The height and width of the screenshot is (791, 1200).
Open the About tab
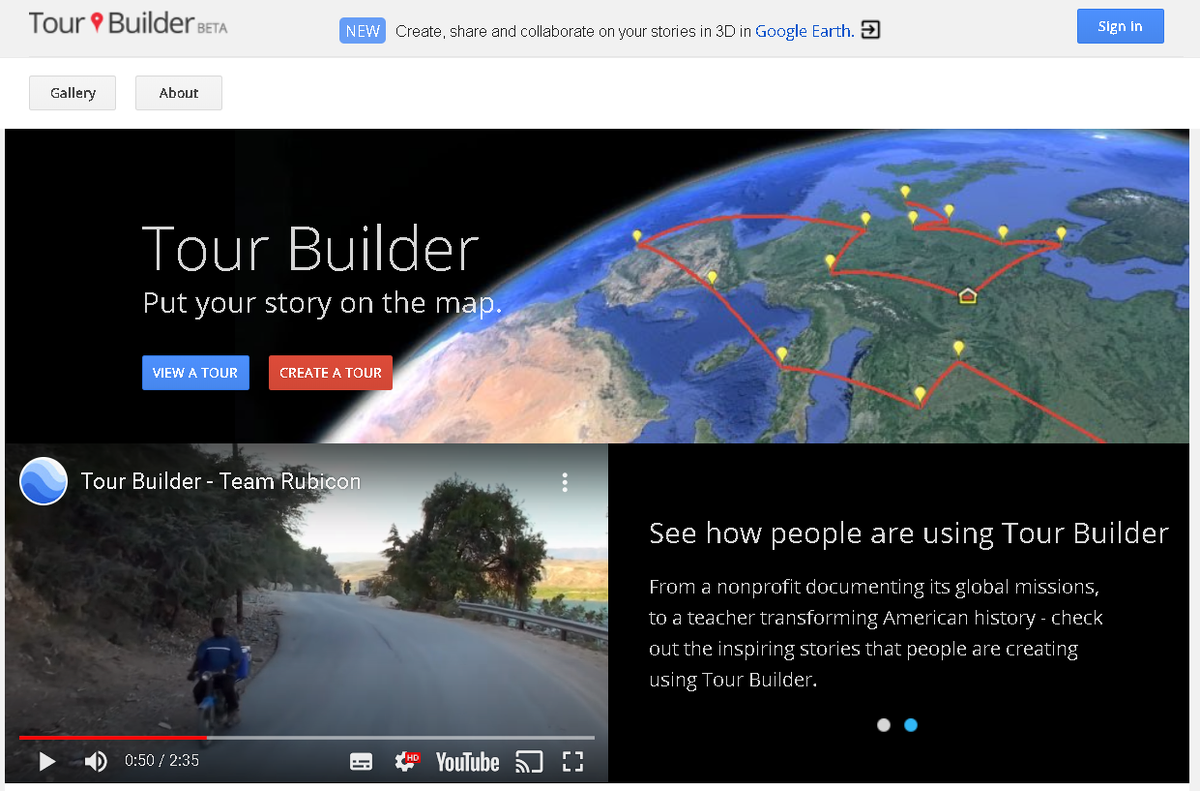coord(179,93)
